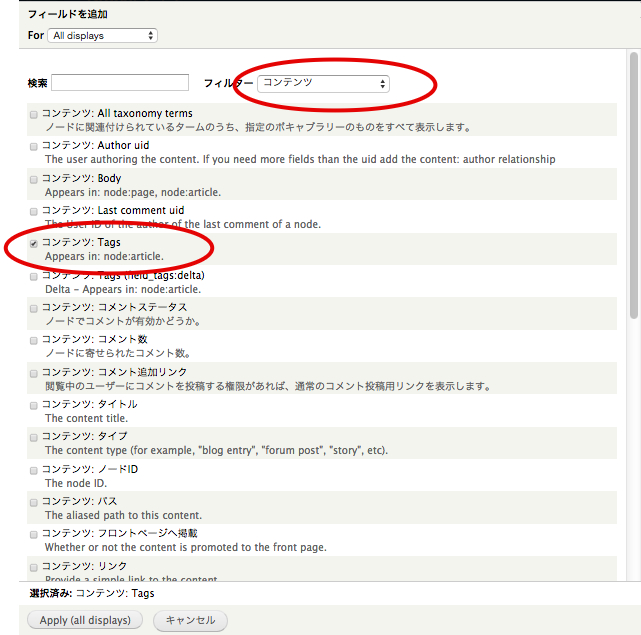This screenshot has width=641, height=635.
Task: Enable the ノードID checkbox
Action: (x=34, y=470)
